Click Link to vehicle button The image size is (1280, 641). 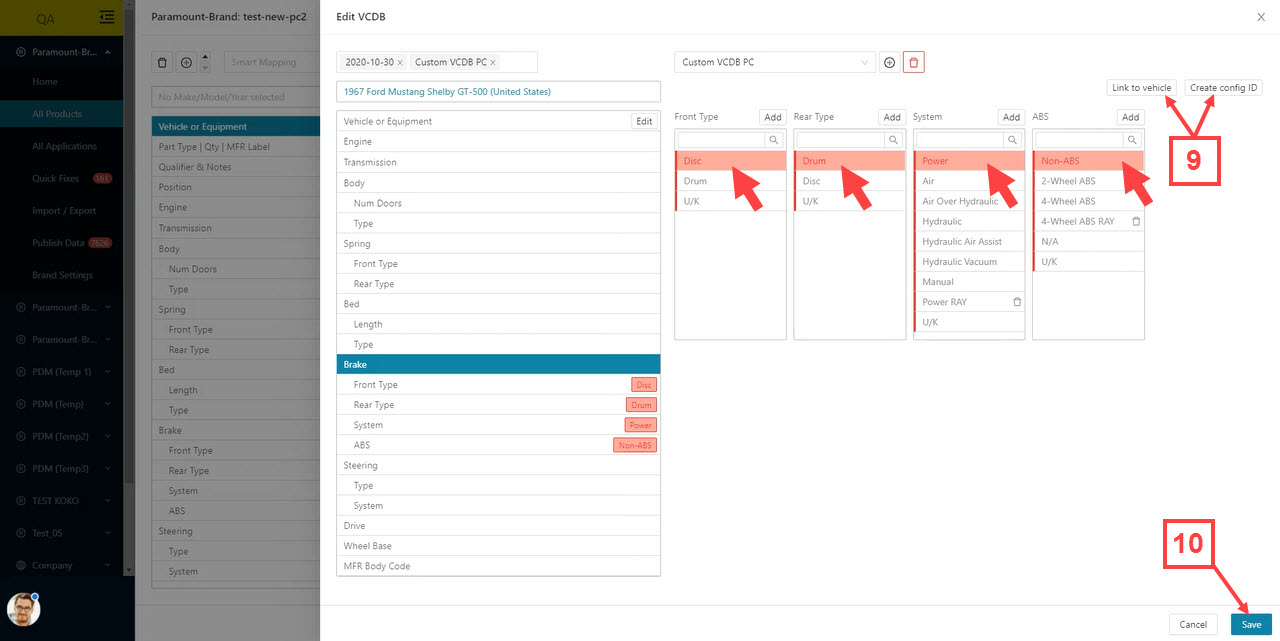point(1141,88)
